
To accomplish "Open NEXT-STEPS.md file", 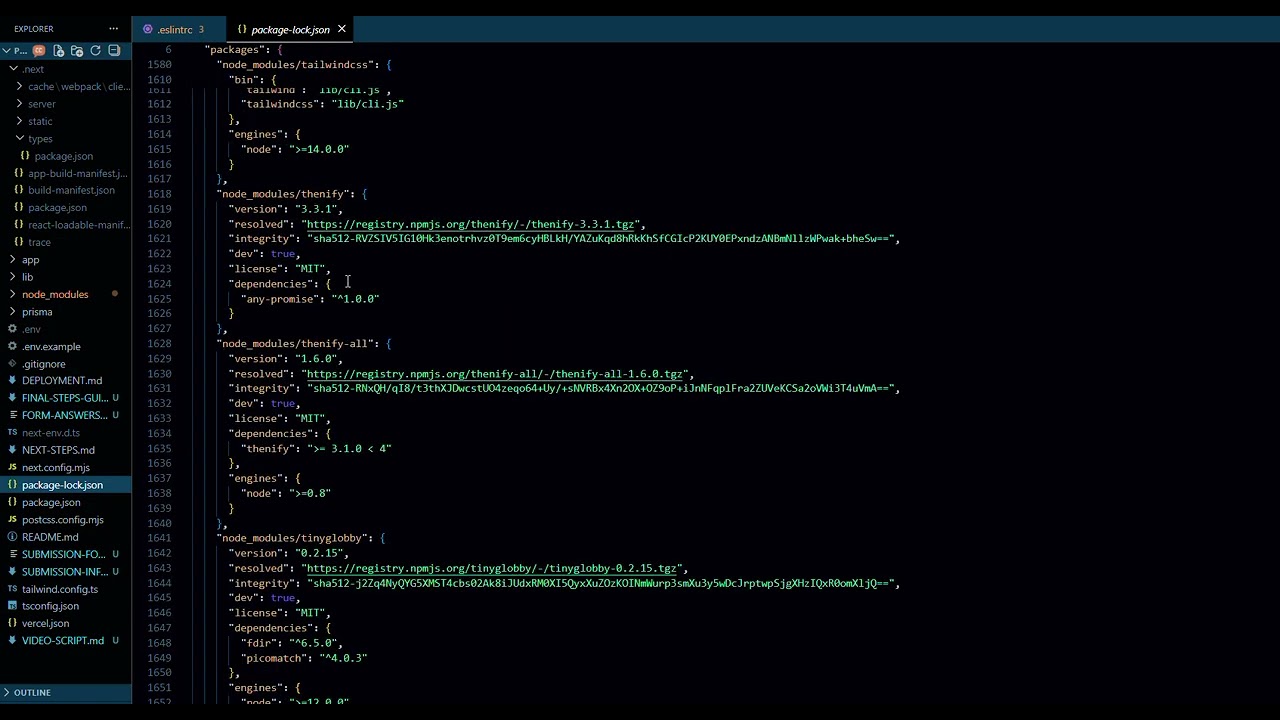I will [x=58, y=450].
